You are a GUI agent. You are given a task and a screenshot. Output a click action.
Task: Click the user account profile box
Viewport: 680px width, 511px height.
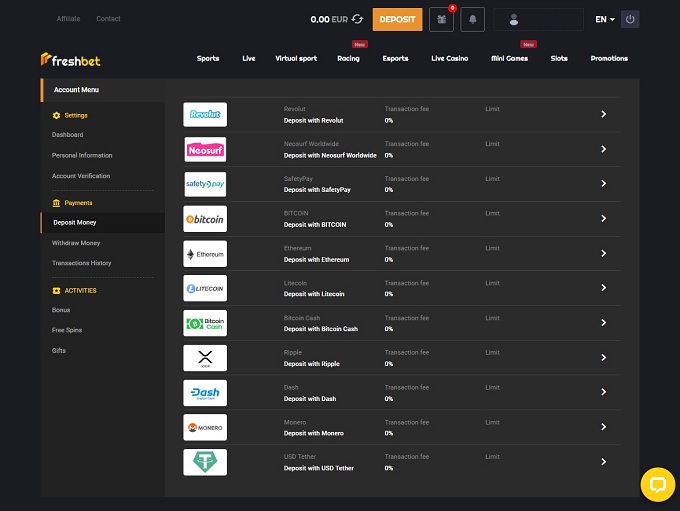pyautogui.click(x=538, y=19)
